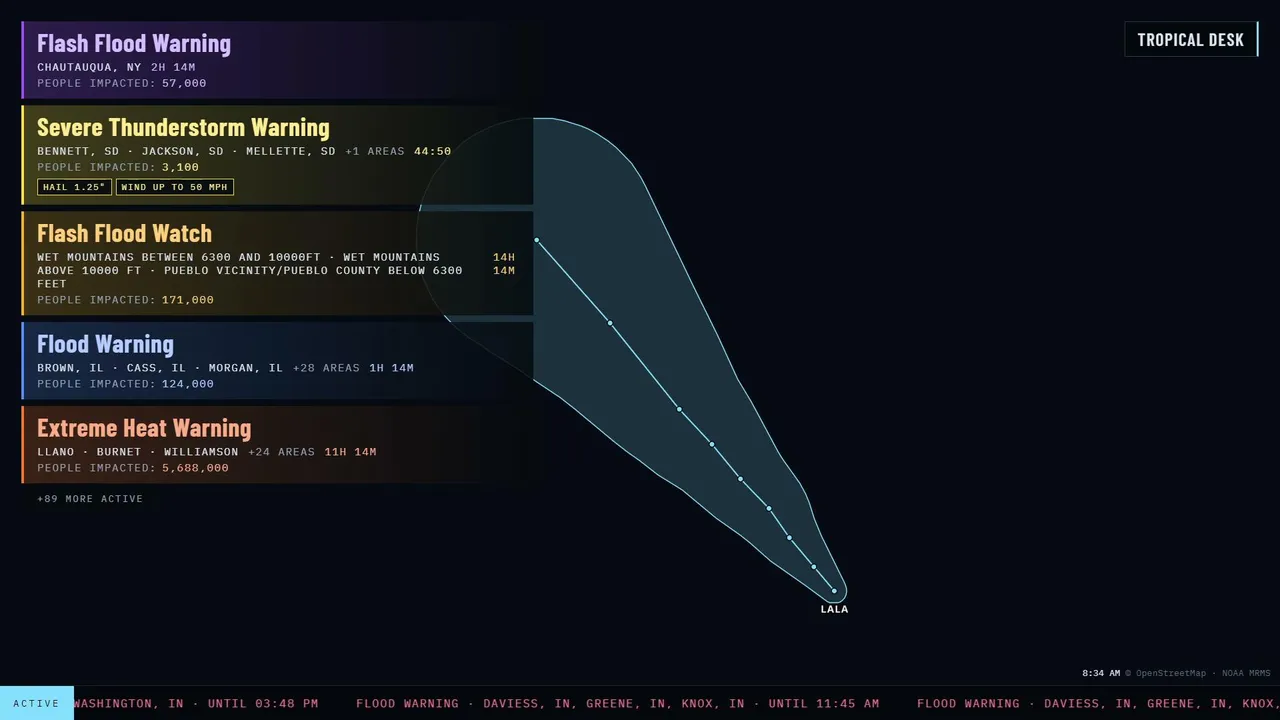Click People Impacted 3,100 value
The height and width of the screenshot is (720, 1280).
coord(180,168)
